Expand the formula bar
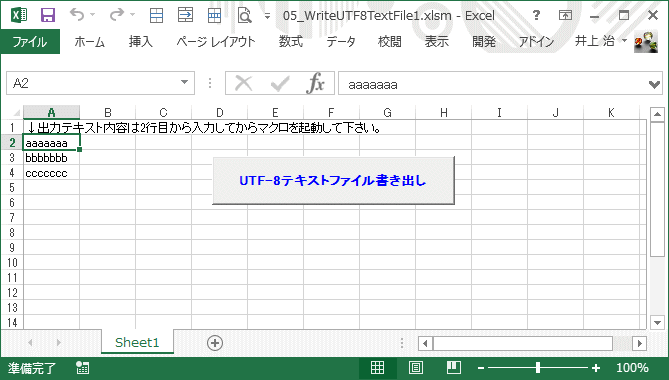This screenshot has width=669, height=380. [654, 84]
